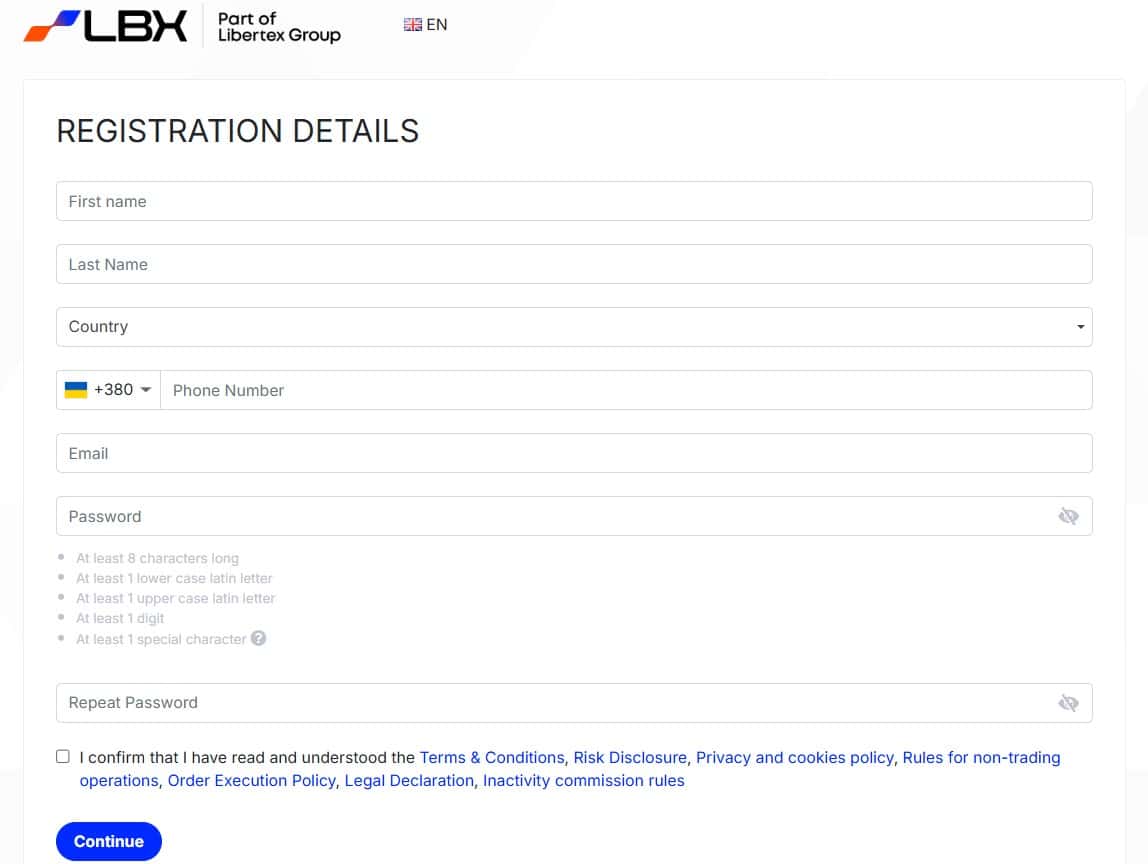The image size is (1148, 864).
Task: Open Rules for non-trading operations
Action: point(981,757)
